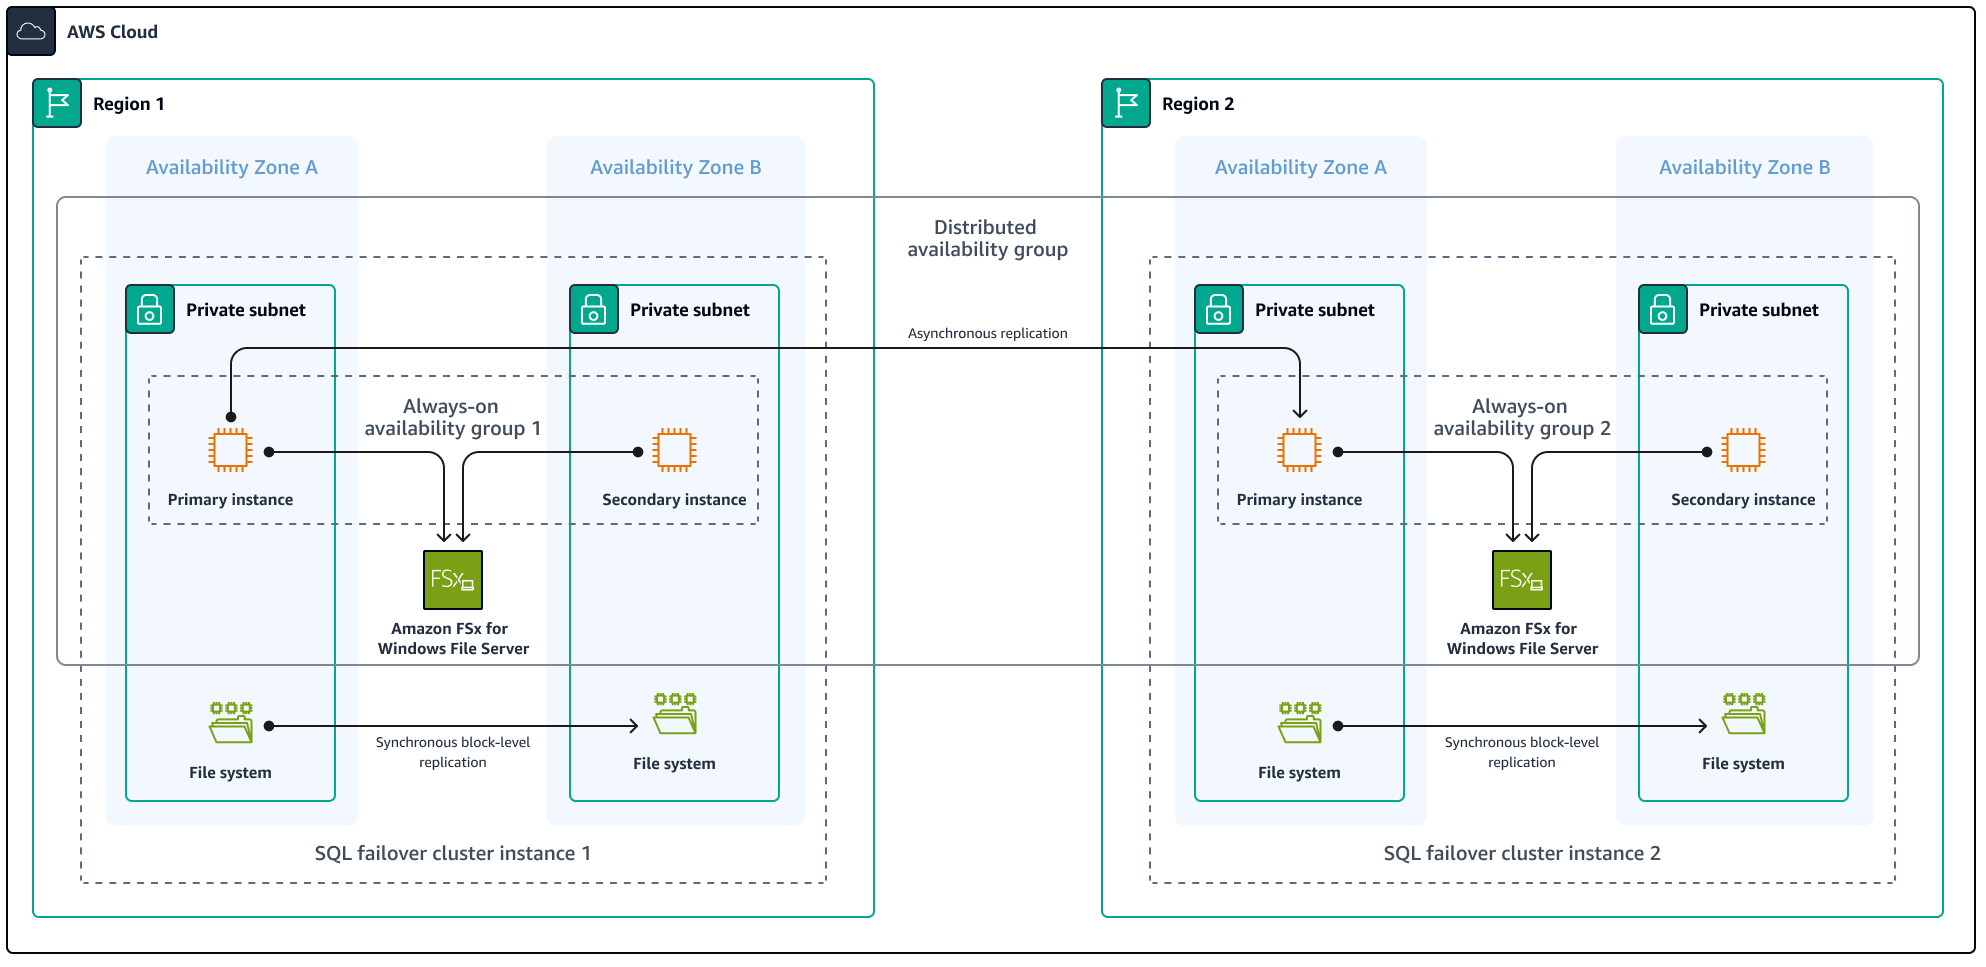Click the Availability Zone B header in Region 2
The height and width of the screenshot is (967, 1986).
[x=1744, y=167]
